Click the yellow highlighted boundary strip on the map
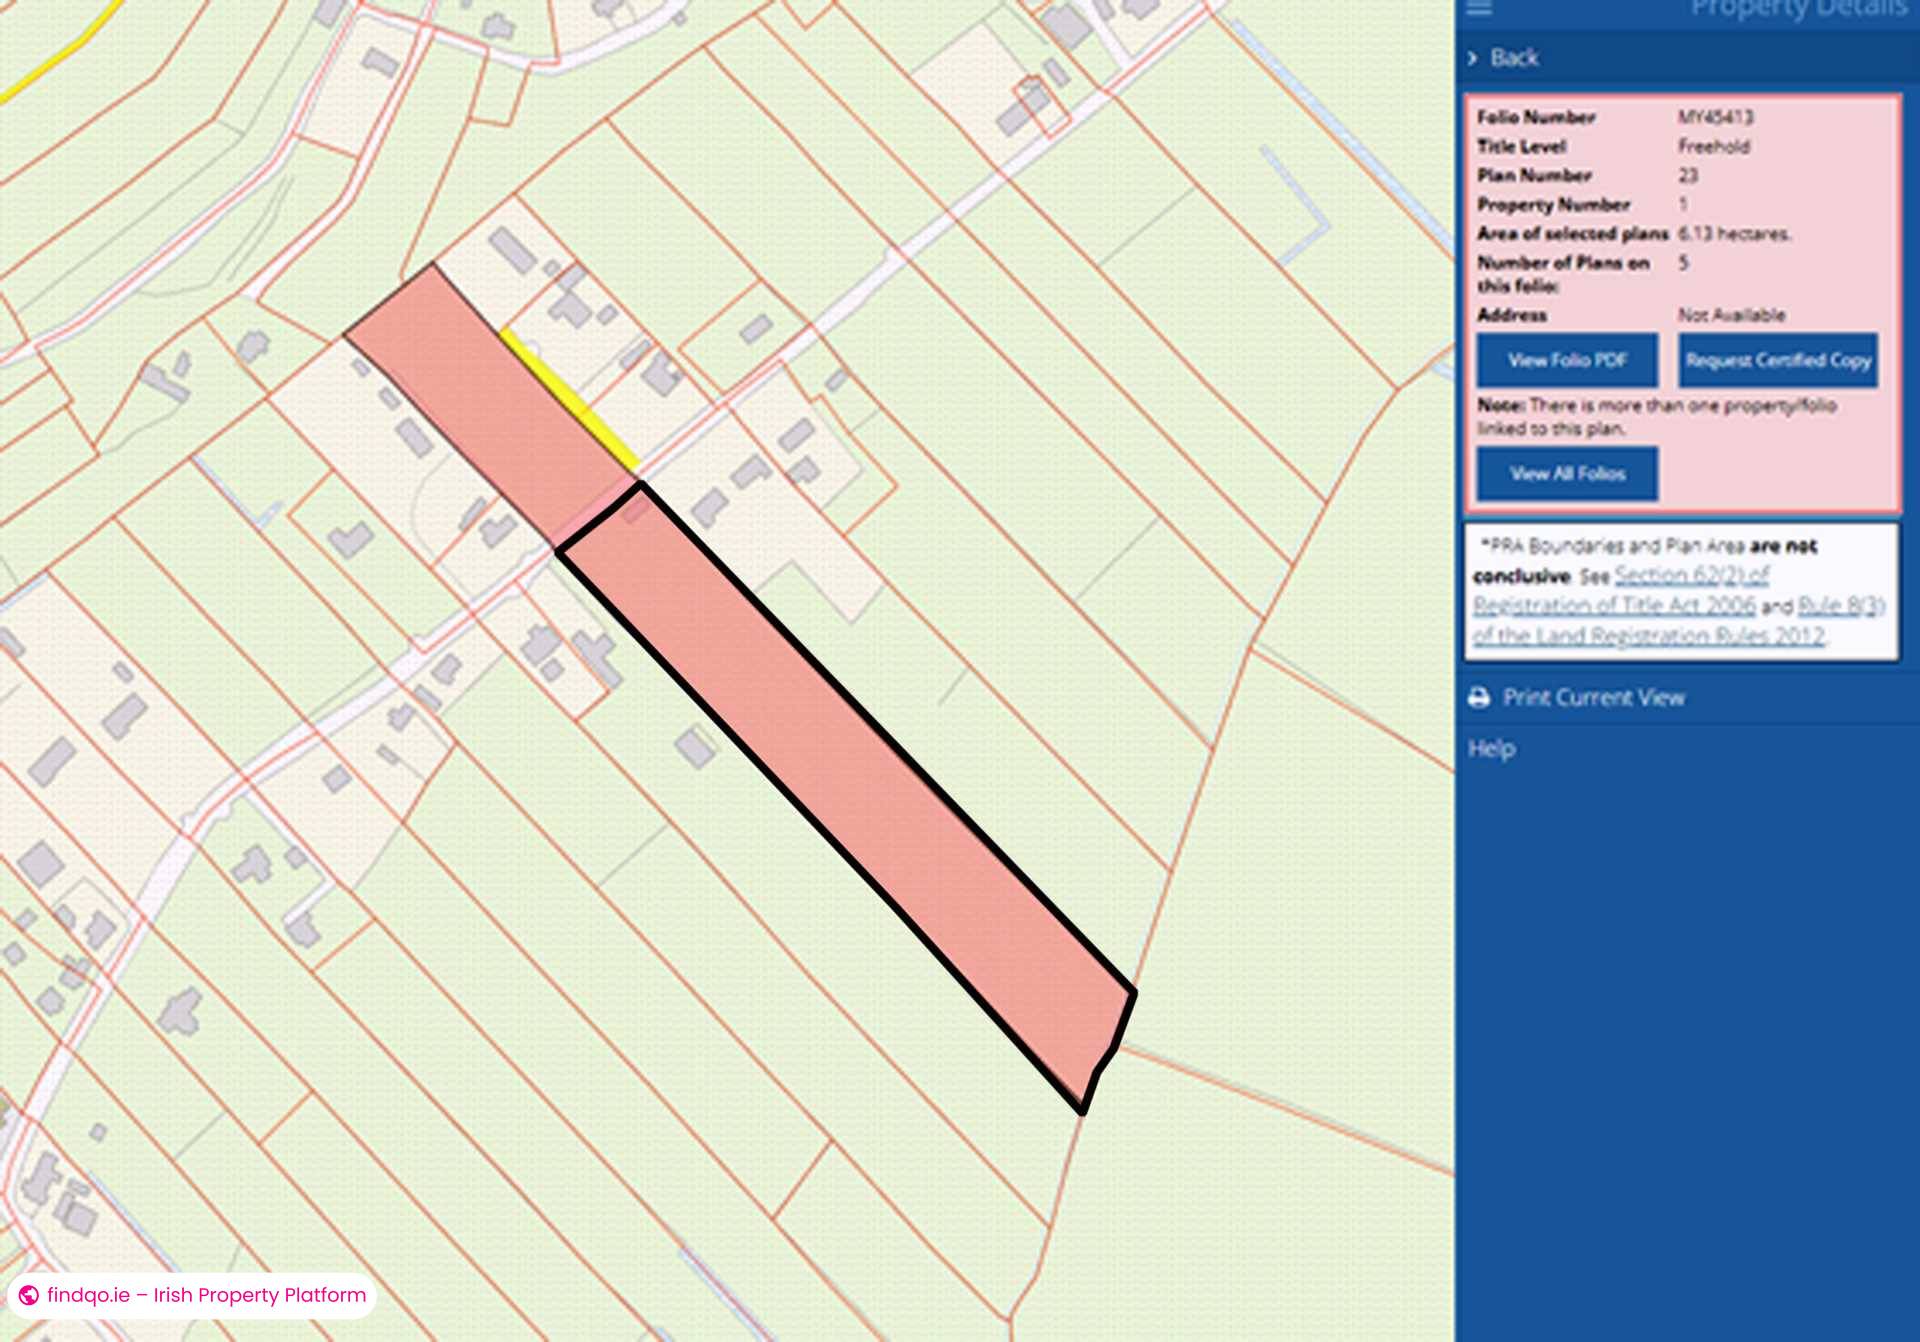Viewport: 1920px width, 1342px height. click(570, 399)
